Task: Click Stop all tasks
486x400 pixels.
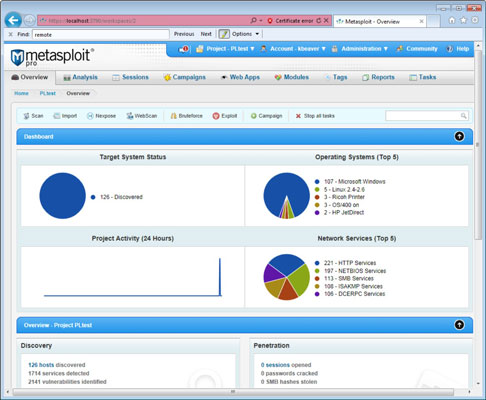Action: (x=315, y=116)
